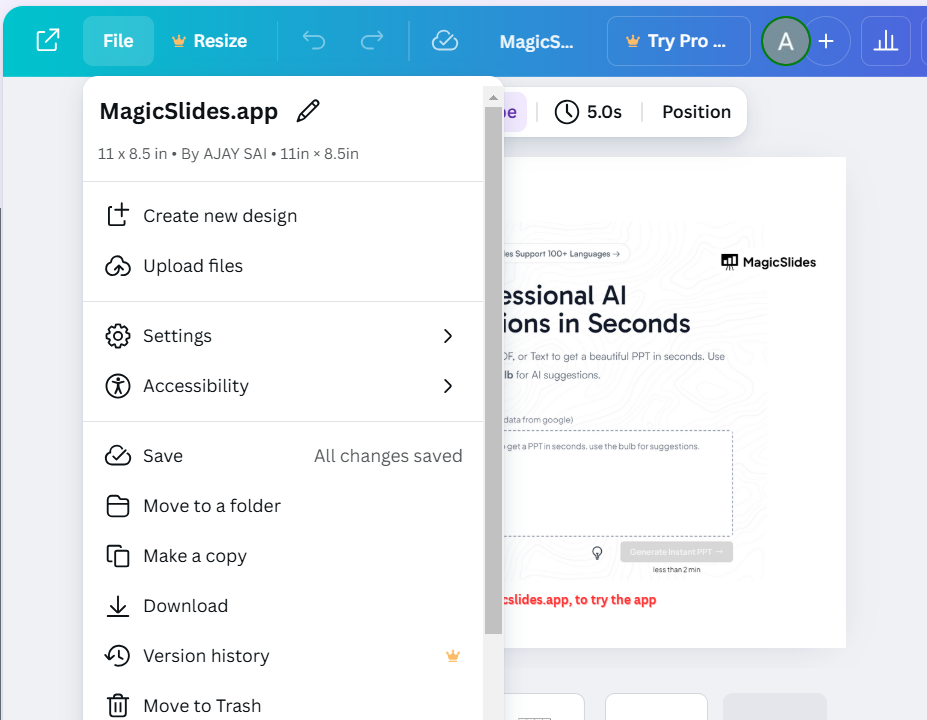Click the MagicSlides logo on the slide

pyautogui.click(x=769, y=262)
